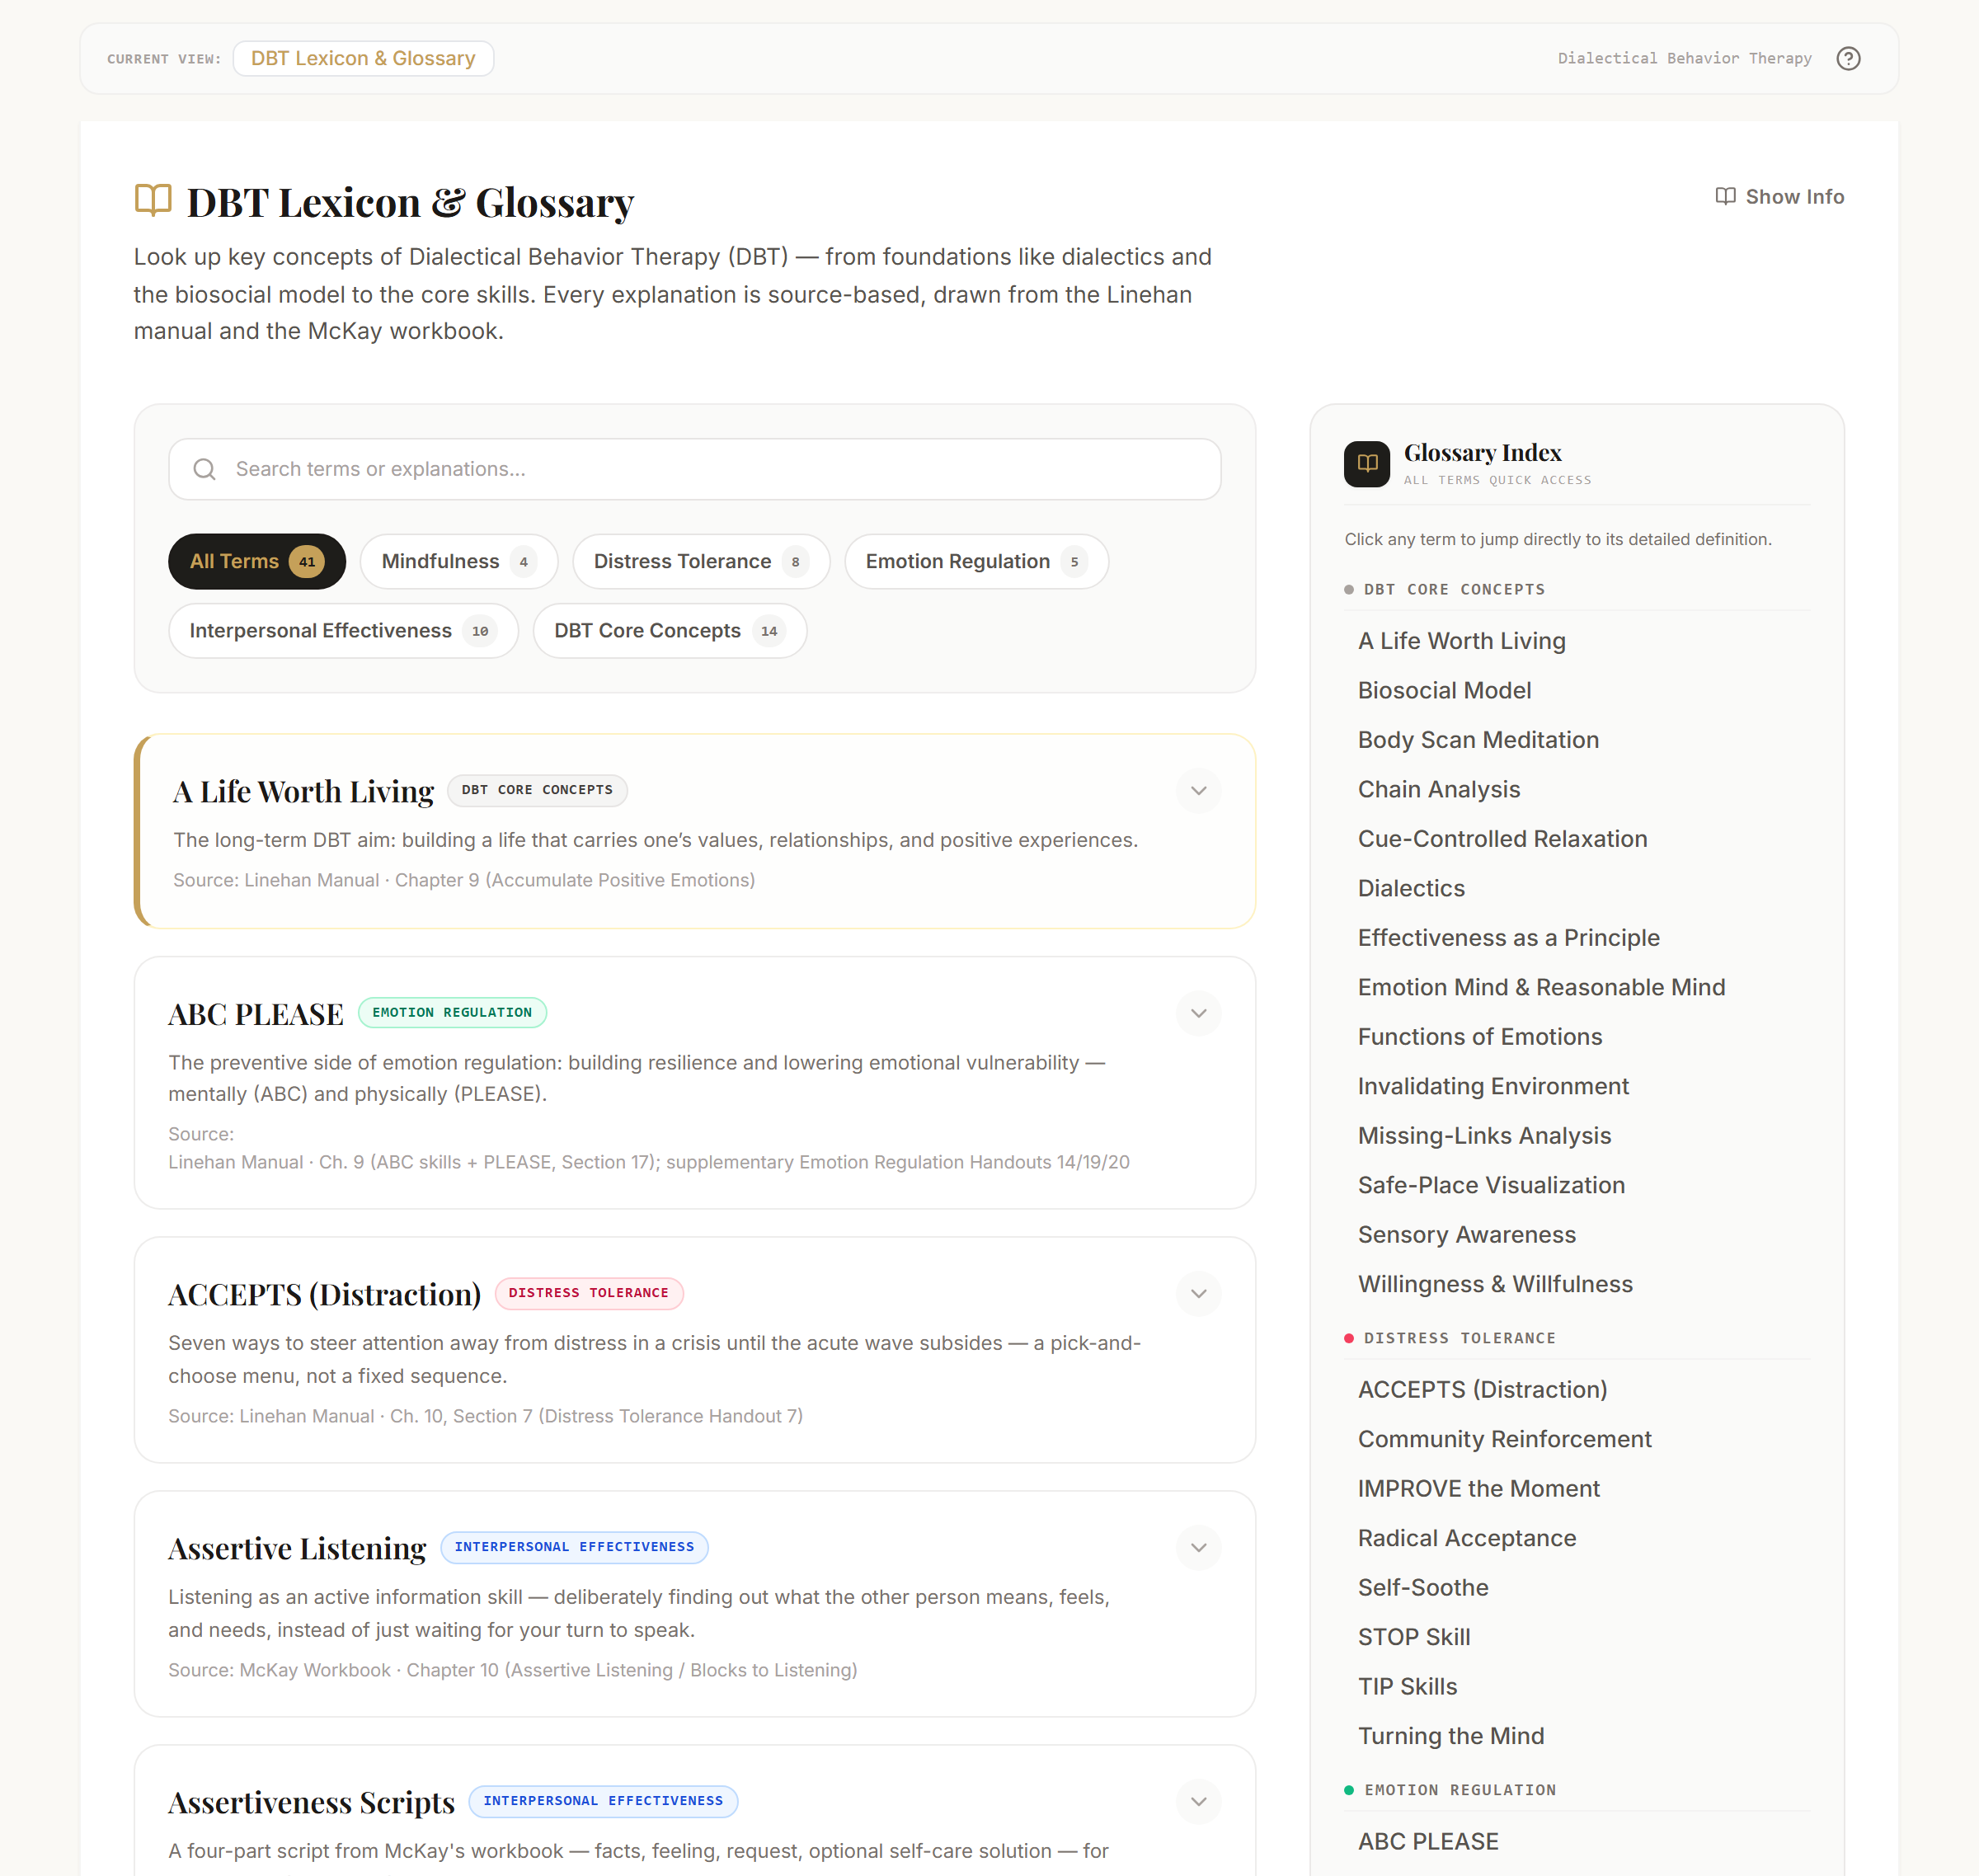1979x1876 pixels.
Task: Jump to STOP Skill in index
Action: point(1413,1637)
